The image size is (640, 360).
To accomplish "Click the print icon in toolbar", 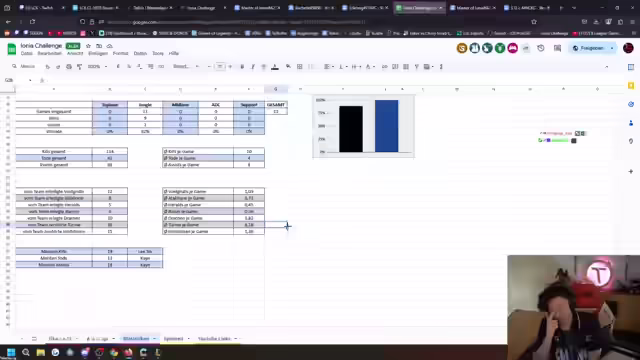I will pos(69,67).
